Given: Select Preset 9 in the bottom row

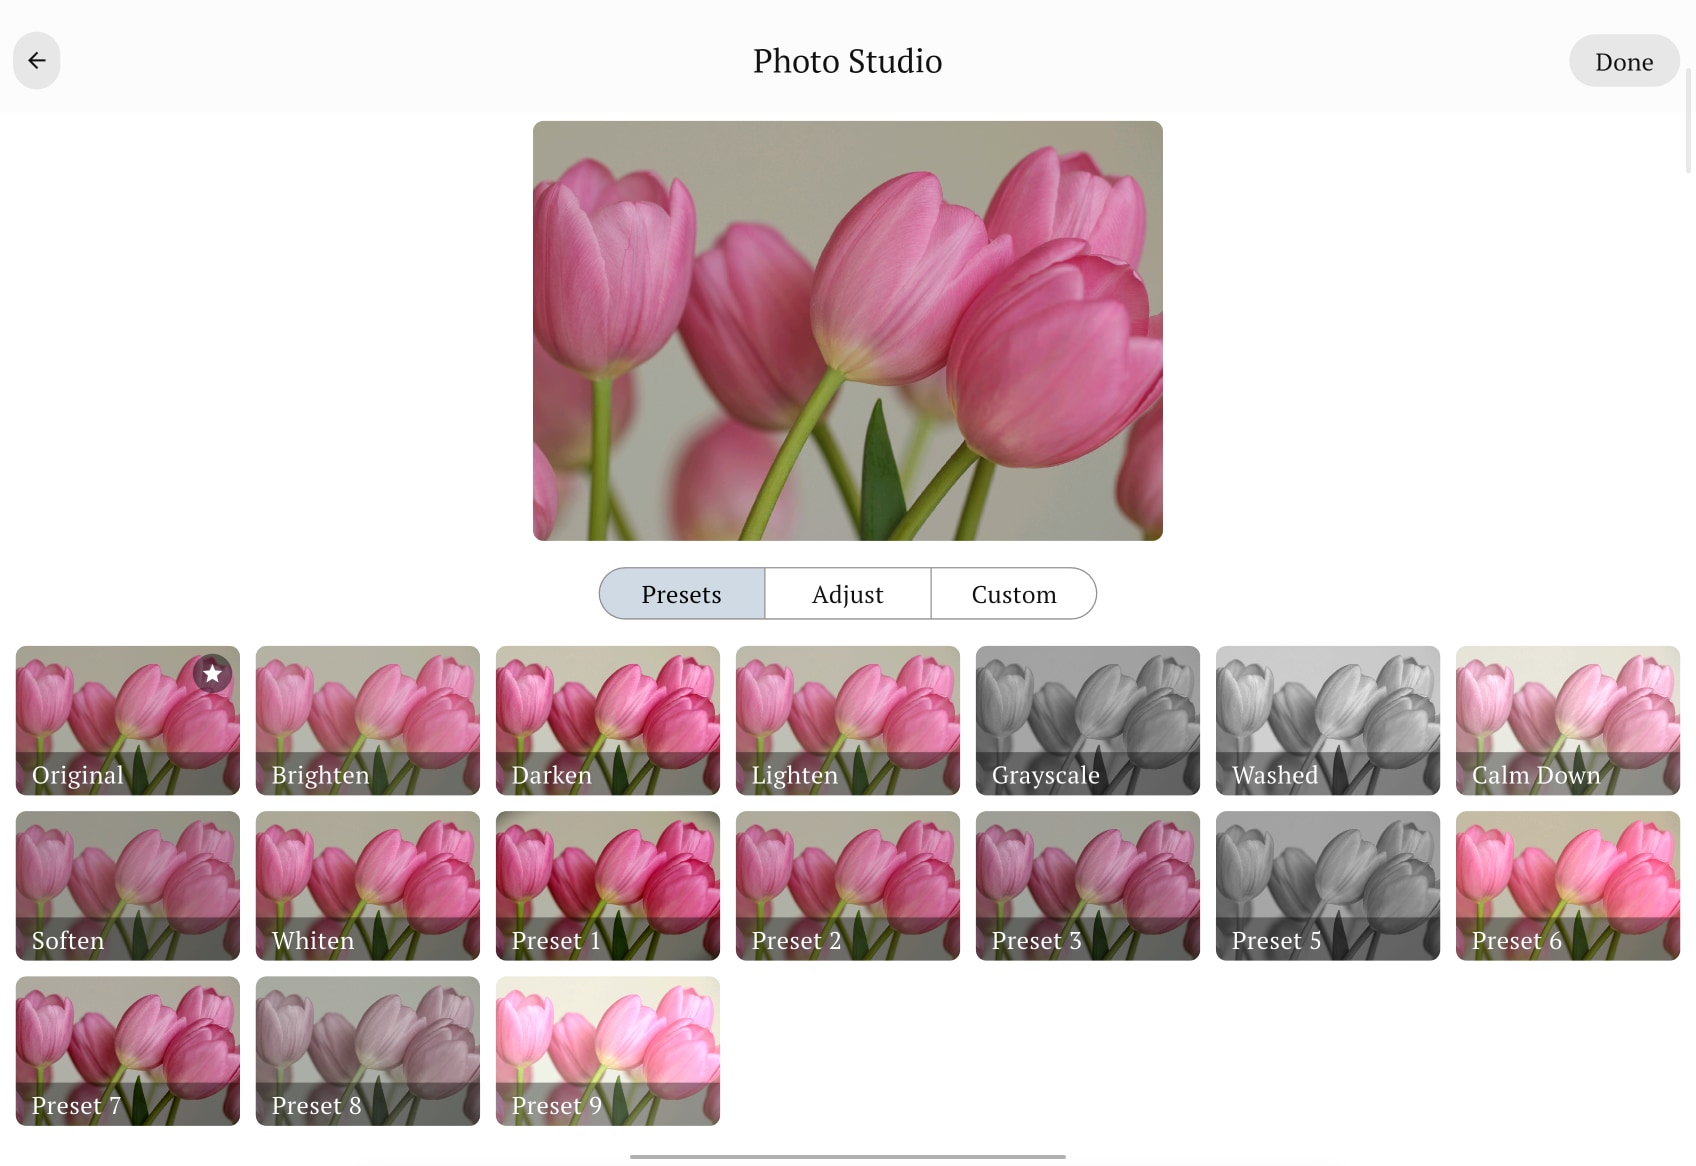Looking at the screenshot, I should tap(607, 1050).
